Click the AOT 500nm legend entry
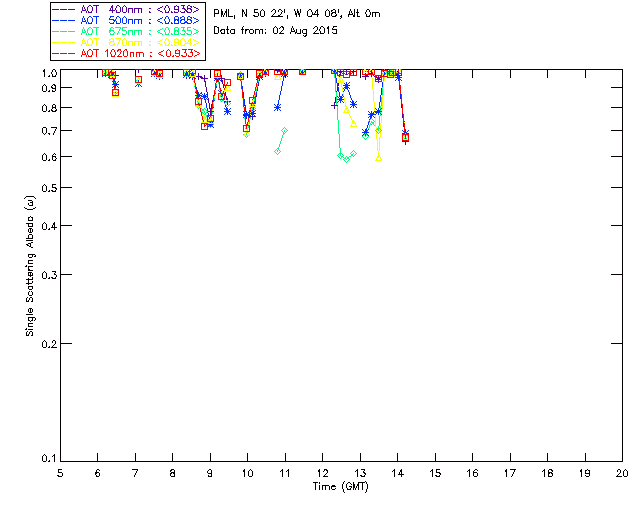This screenshot has width=640, height=512. [x=126, y=20]
